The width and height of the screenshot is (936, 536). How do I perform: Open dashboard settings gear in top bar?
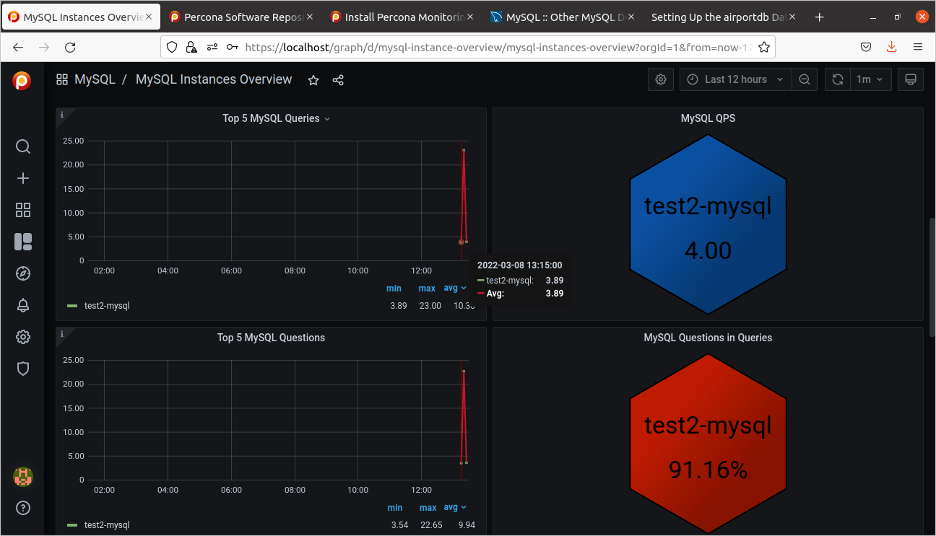point(660,79)
